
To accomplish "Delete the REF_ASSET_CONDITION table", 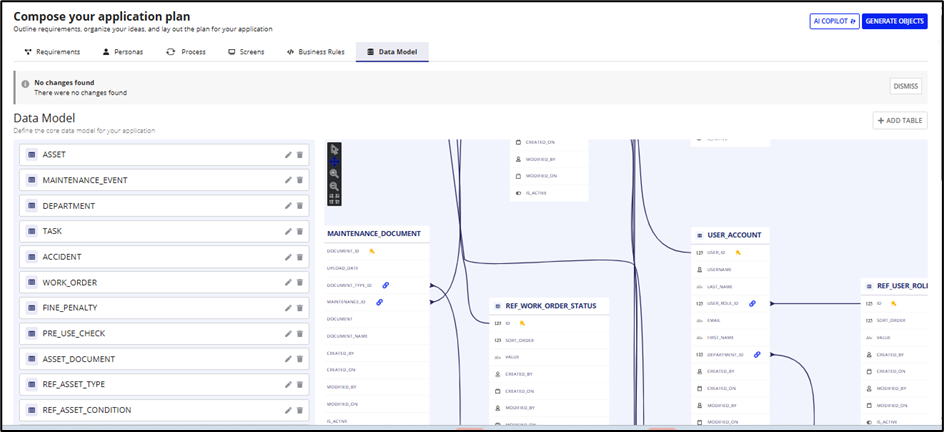I will click(x=300, y=410).
